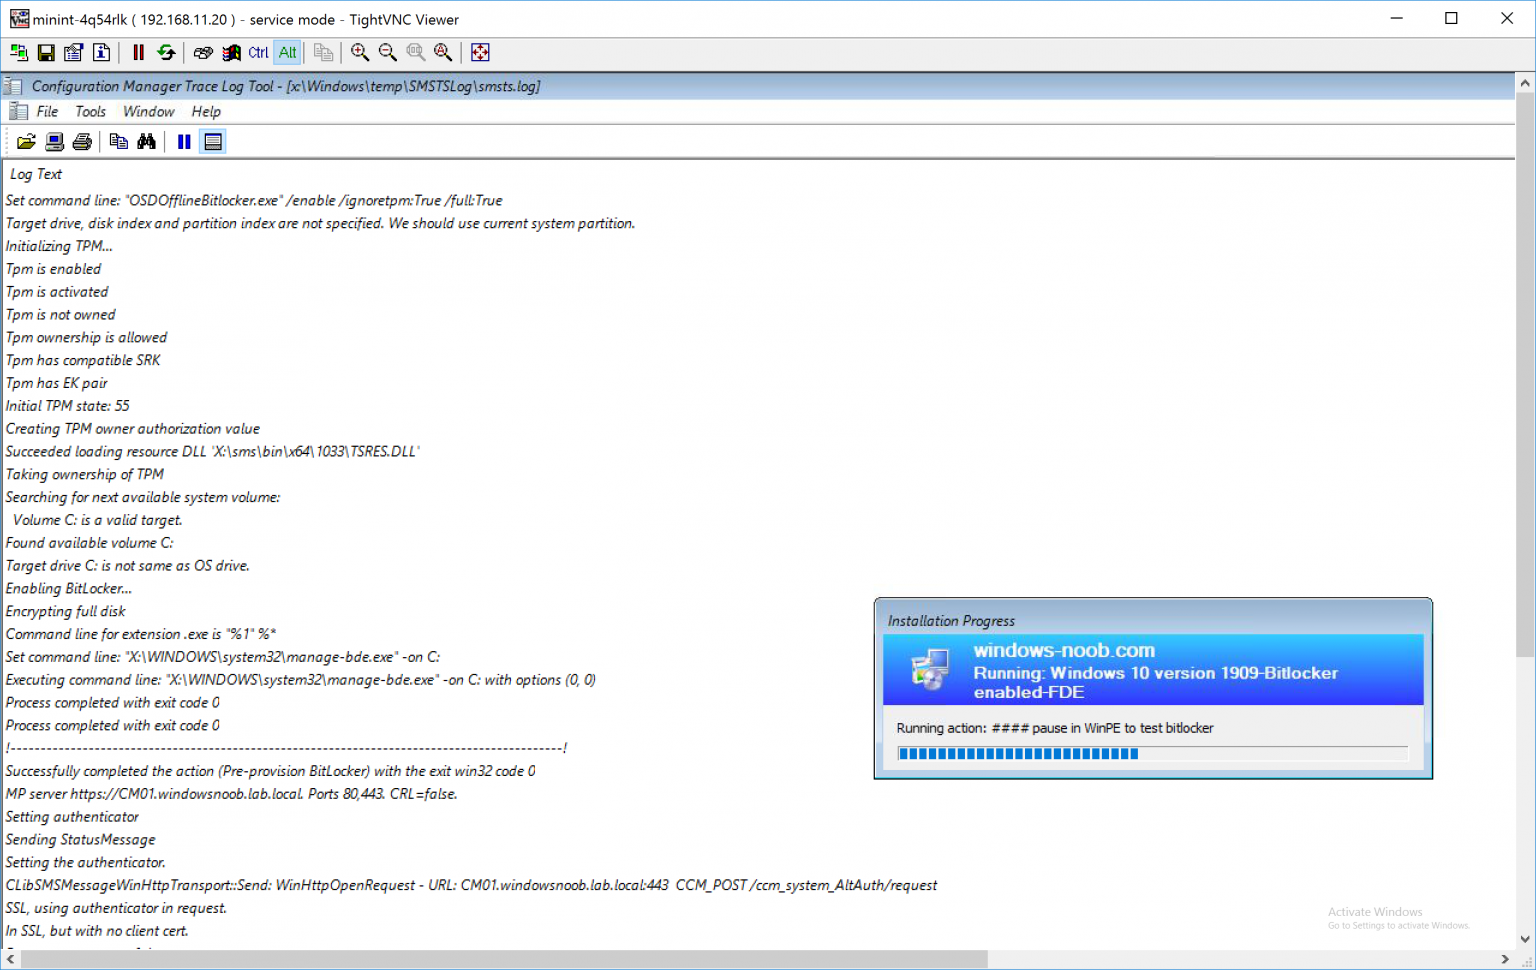Open the Tools menu
The width and height of the screenshot is (1536, 970).
90,112
